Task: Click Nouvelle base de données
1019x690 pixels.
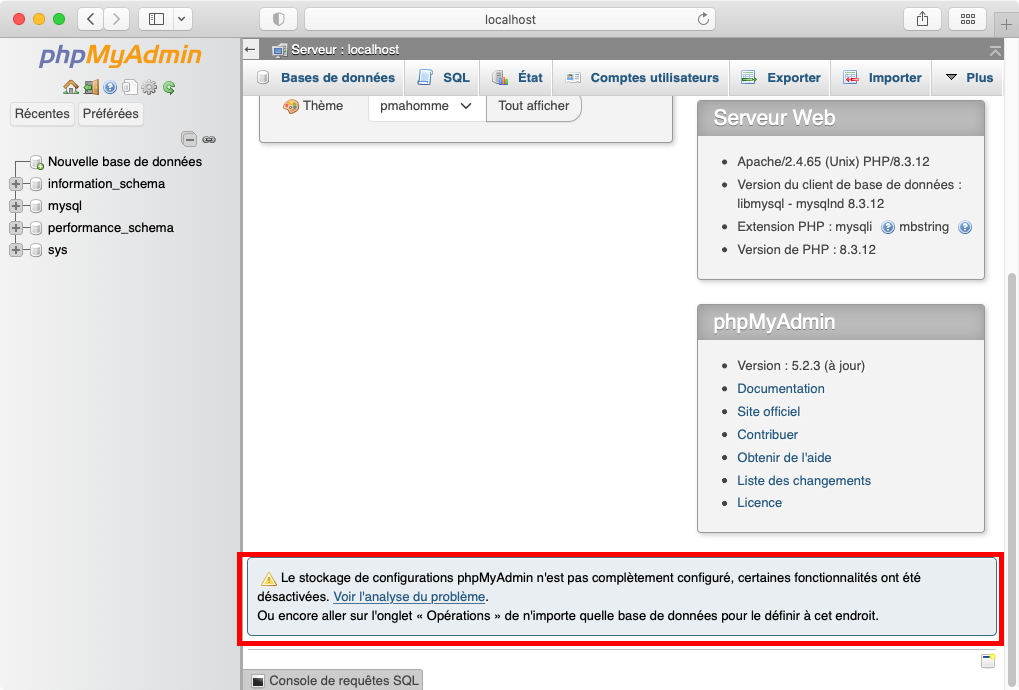Action: [x=124, y=162]
